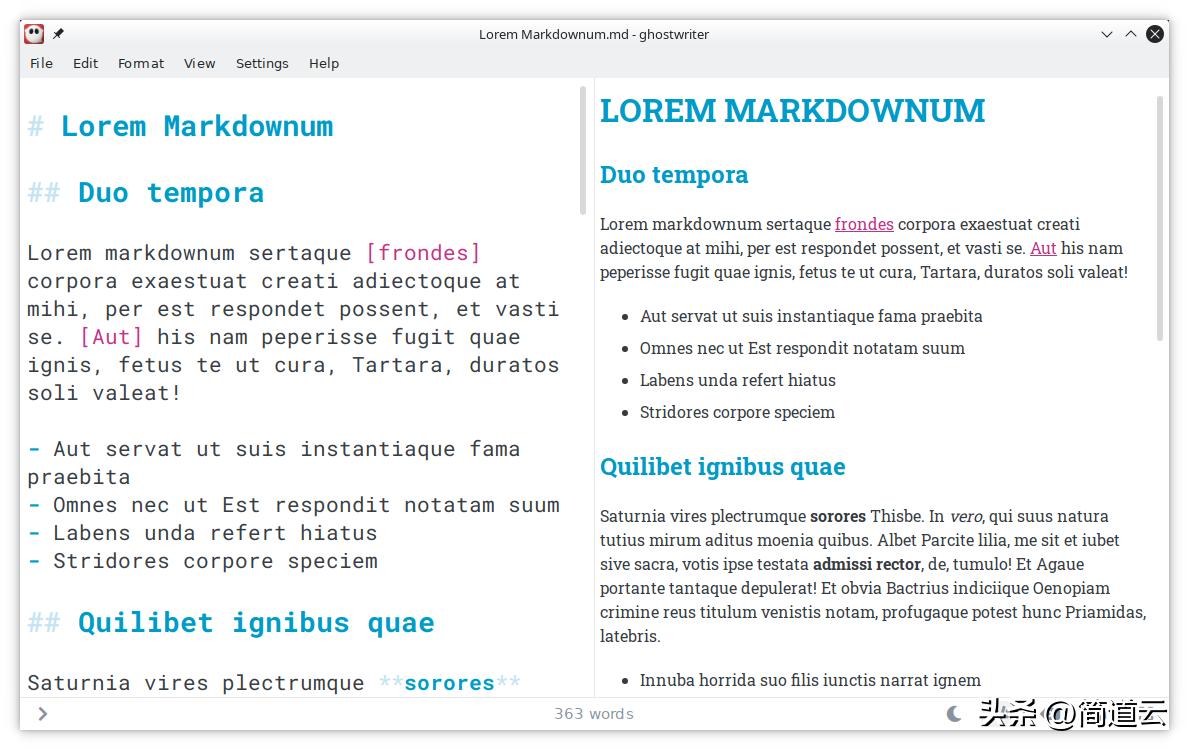The image size is (1189, 750).
Task: Place cursor on '[frondes]' in the editor
Action: (x=423, y=253)
